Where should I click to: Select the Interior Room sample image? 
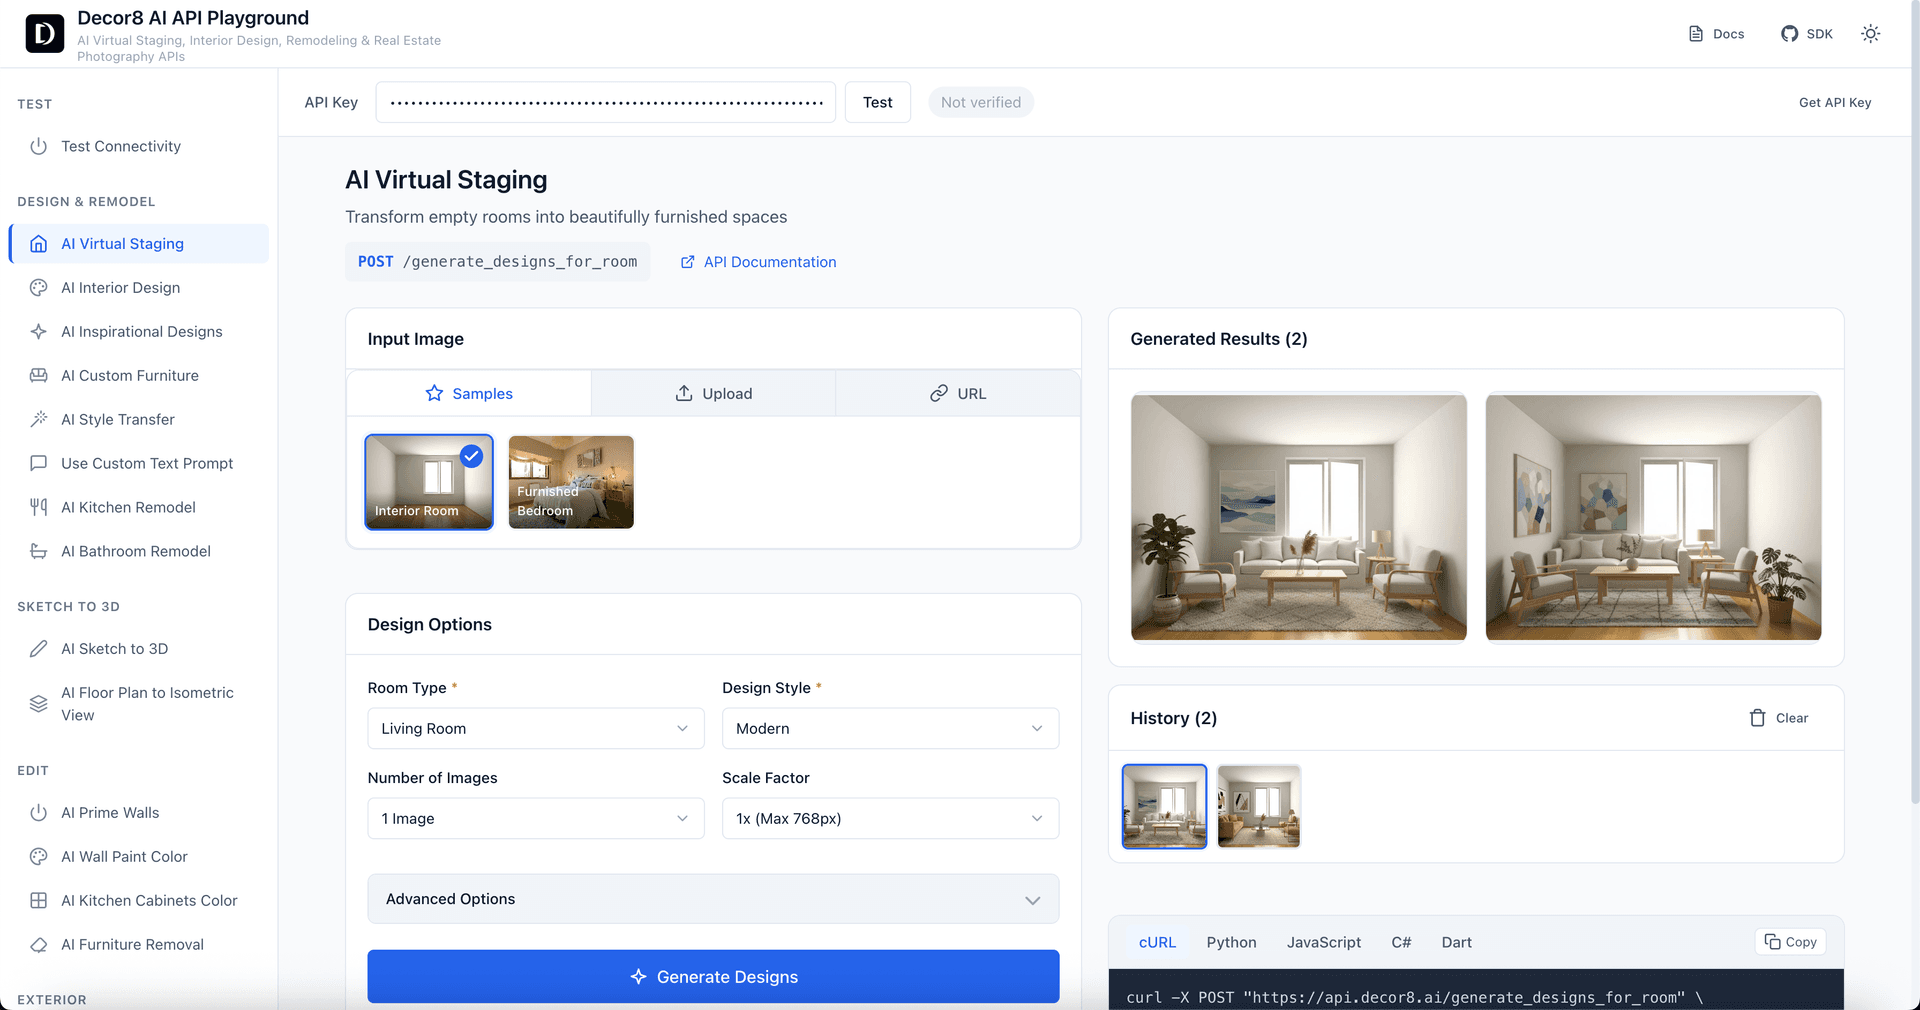(429, 482)
